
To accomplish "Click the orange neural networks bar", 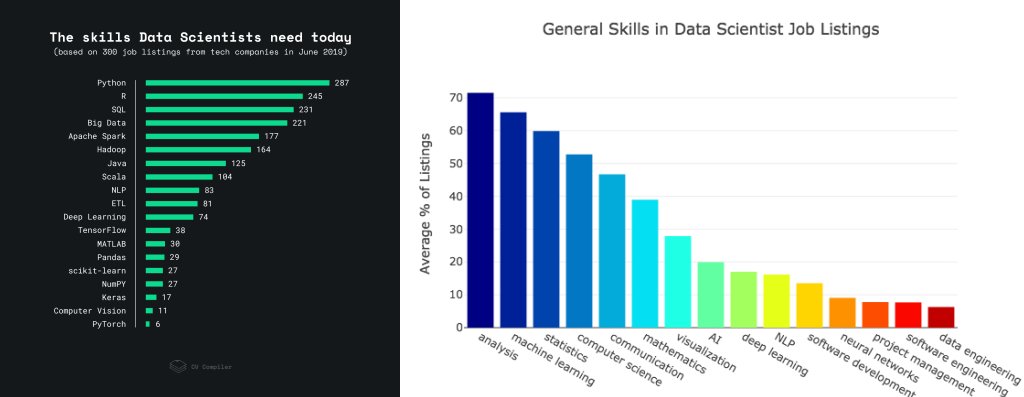I will 842,312.
